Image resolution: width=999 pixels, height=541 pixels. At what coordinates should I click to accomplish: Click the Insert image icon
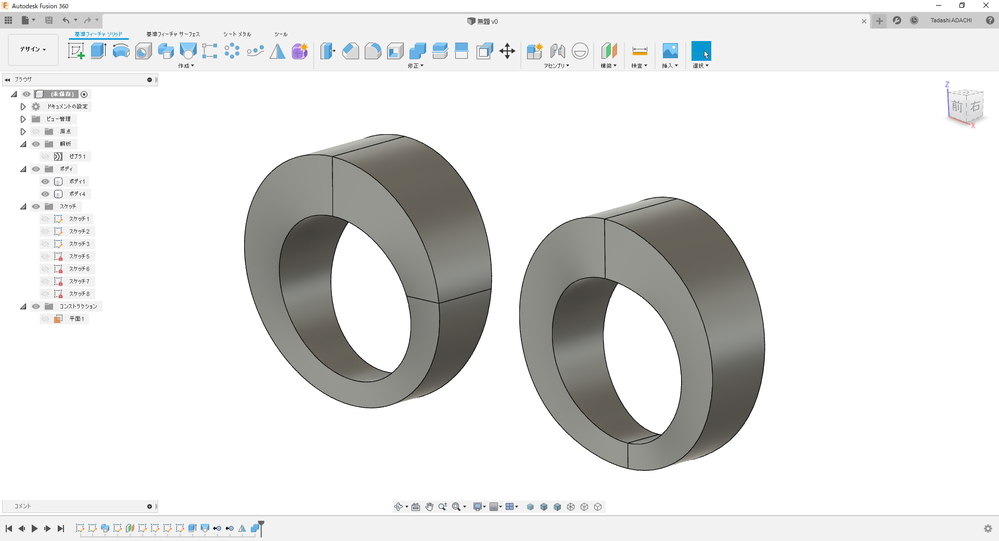[670, 51]
